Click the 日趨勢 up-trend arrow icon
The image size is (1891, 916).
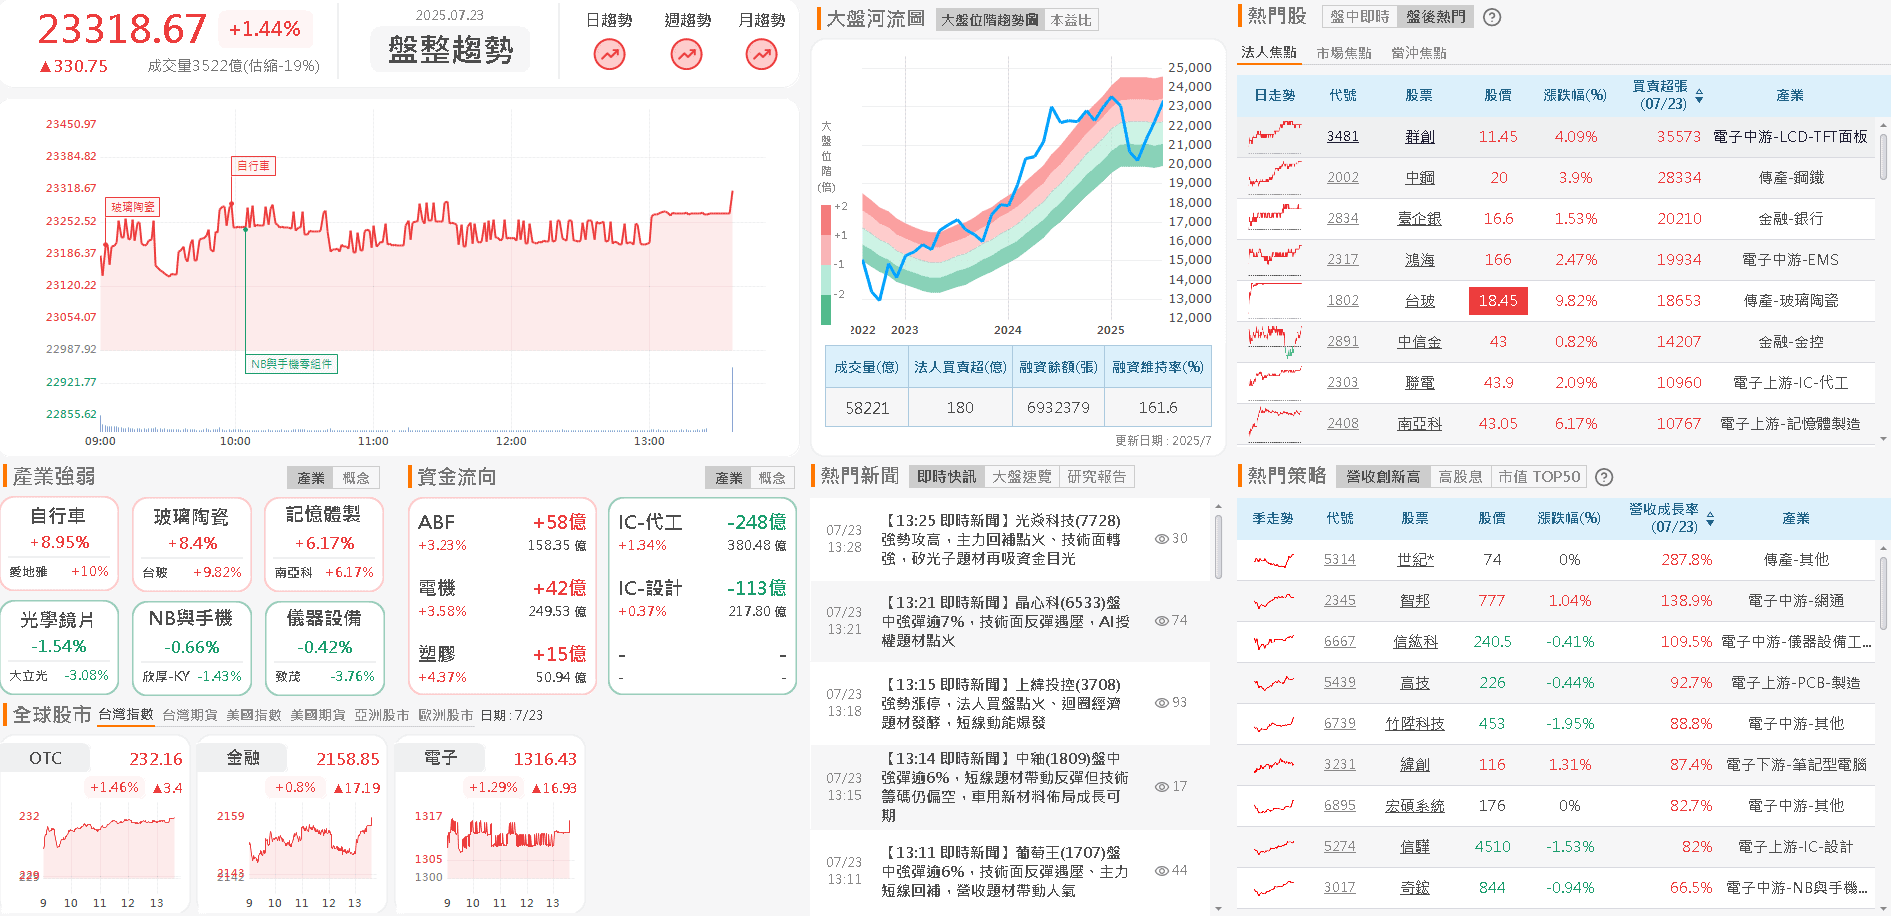click(x=609, y=54)
